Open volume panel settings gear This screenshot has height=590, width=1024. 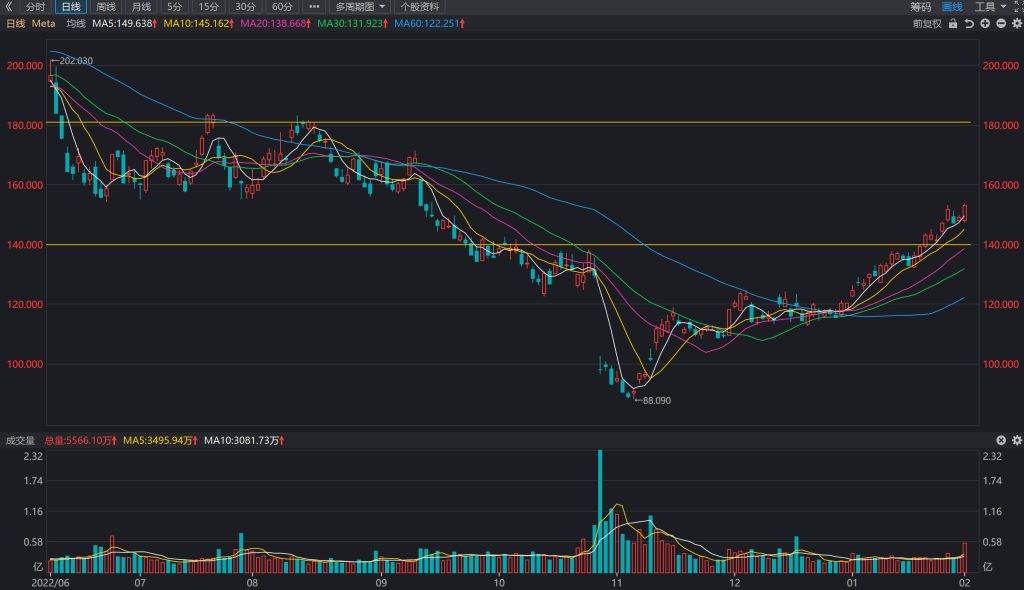tap(1017, 440)
